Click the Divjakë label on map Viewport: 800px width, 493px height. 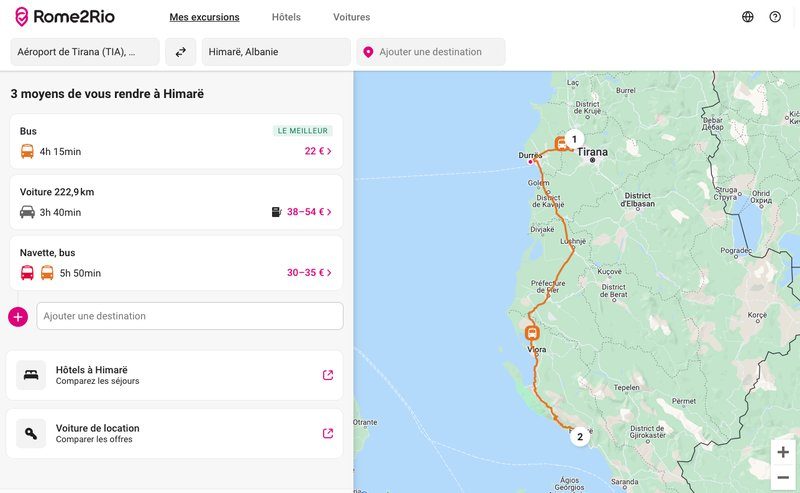(x=542, y=230)
